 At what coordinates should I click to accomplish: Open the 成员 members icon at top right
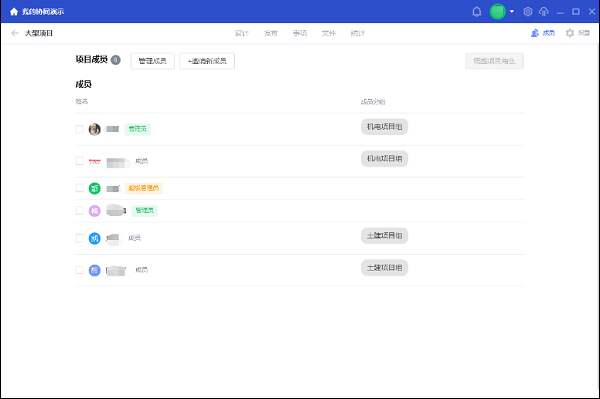click(535, 33)
